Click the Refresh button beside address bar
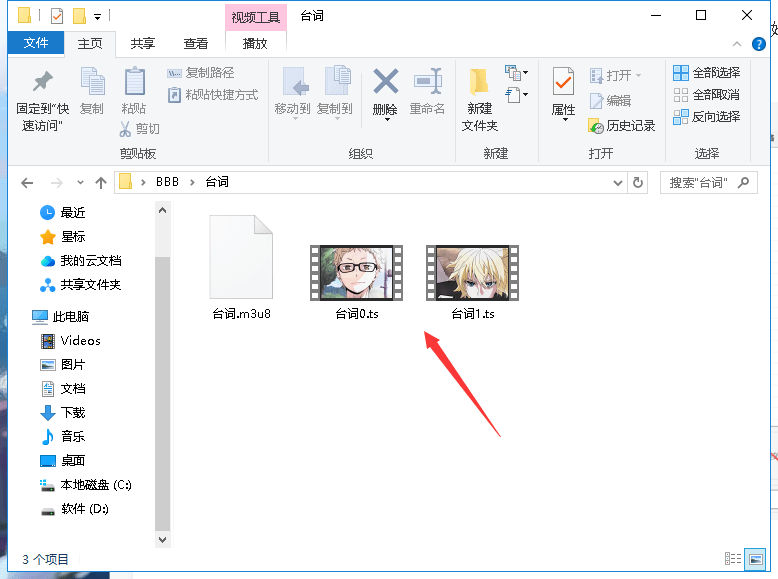The height and width of the screenshot is (579, 778). (x=638, y=183)
